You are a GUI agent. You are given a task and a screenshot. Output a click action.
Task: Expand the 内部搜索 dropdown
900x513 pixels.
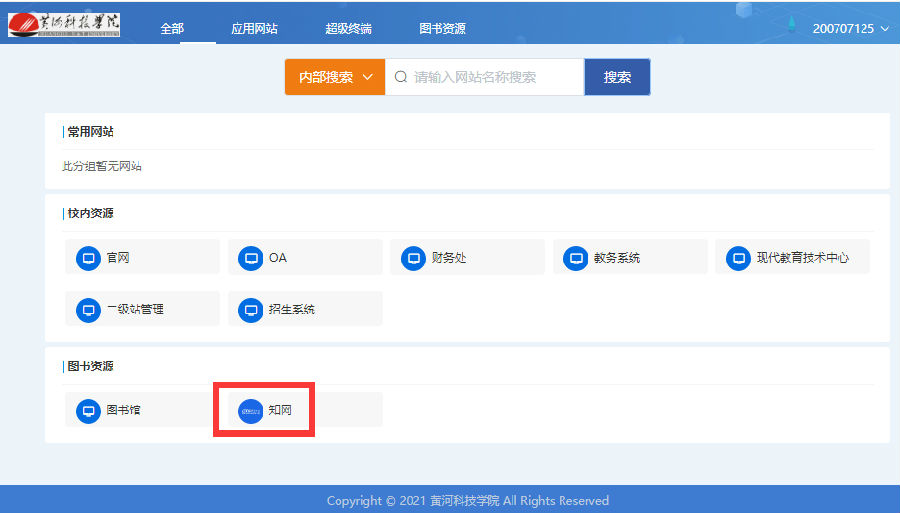click(335, 77)
